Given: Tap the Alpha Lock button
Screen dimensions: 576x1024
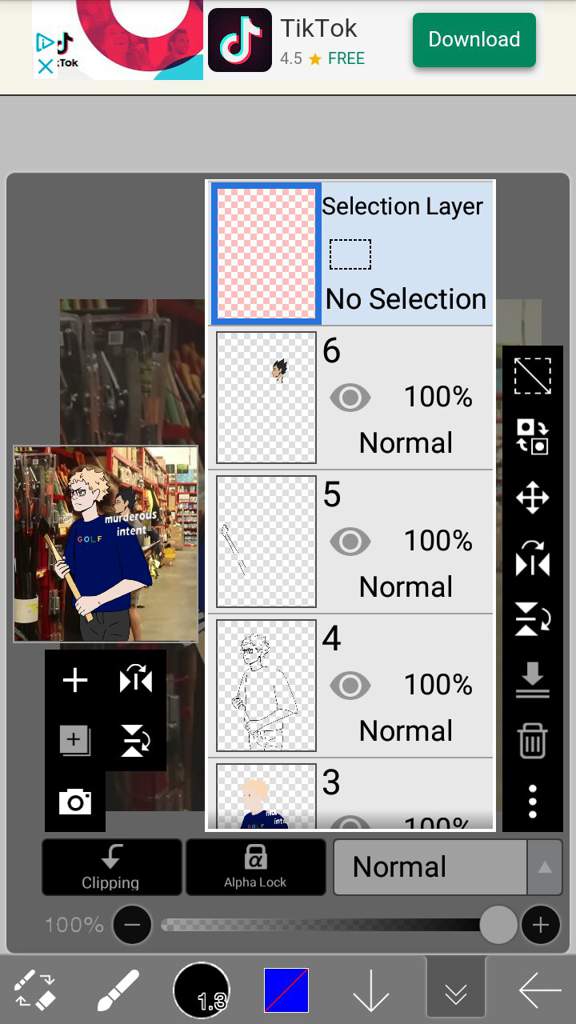Looking at the screenshot, I should pyautogui.click(x=255, y=867).
